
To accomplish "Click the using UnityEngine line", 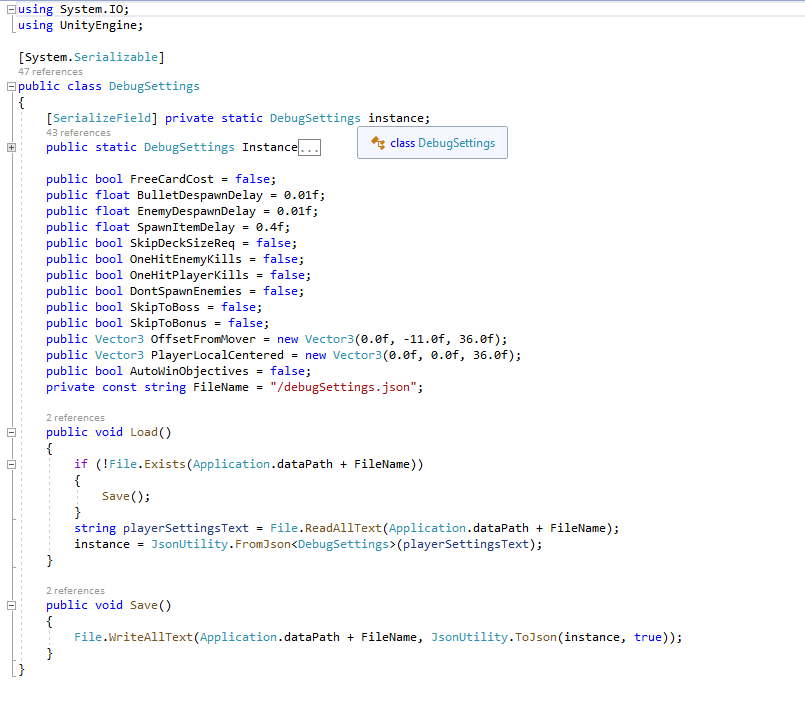I will [x=81, y=25].
